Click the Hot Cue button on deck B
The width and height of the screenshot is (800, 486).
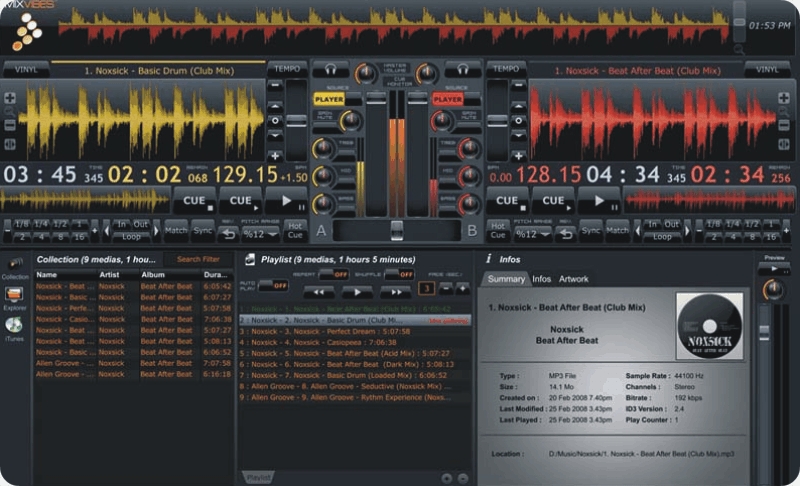pos(497,231)
